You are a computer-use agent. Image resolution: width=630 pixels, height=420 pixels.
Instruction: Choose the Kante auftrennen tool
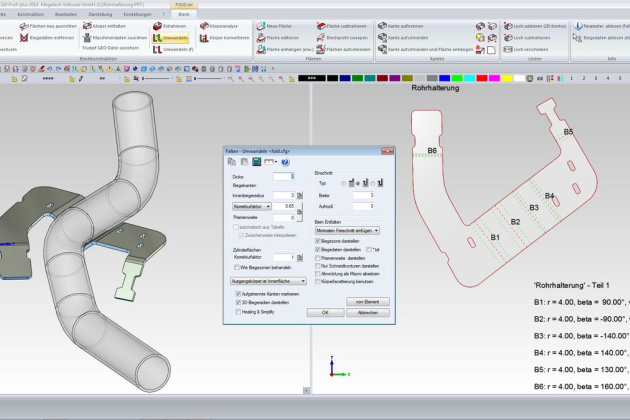pyautogui.click(x=381, y=25)
